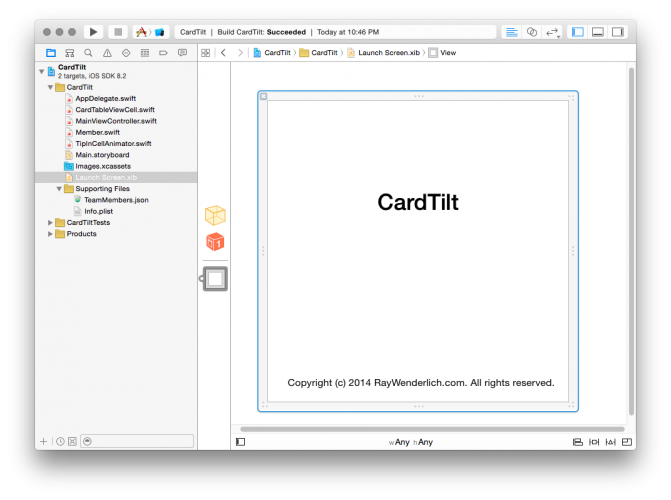Toggle the Navigator pane visibility

pos(578,32)
